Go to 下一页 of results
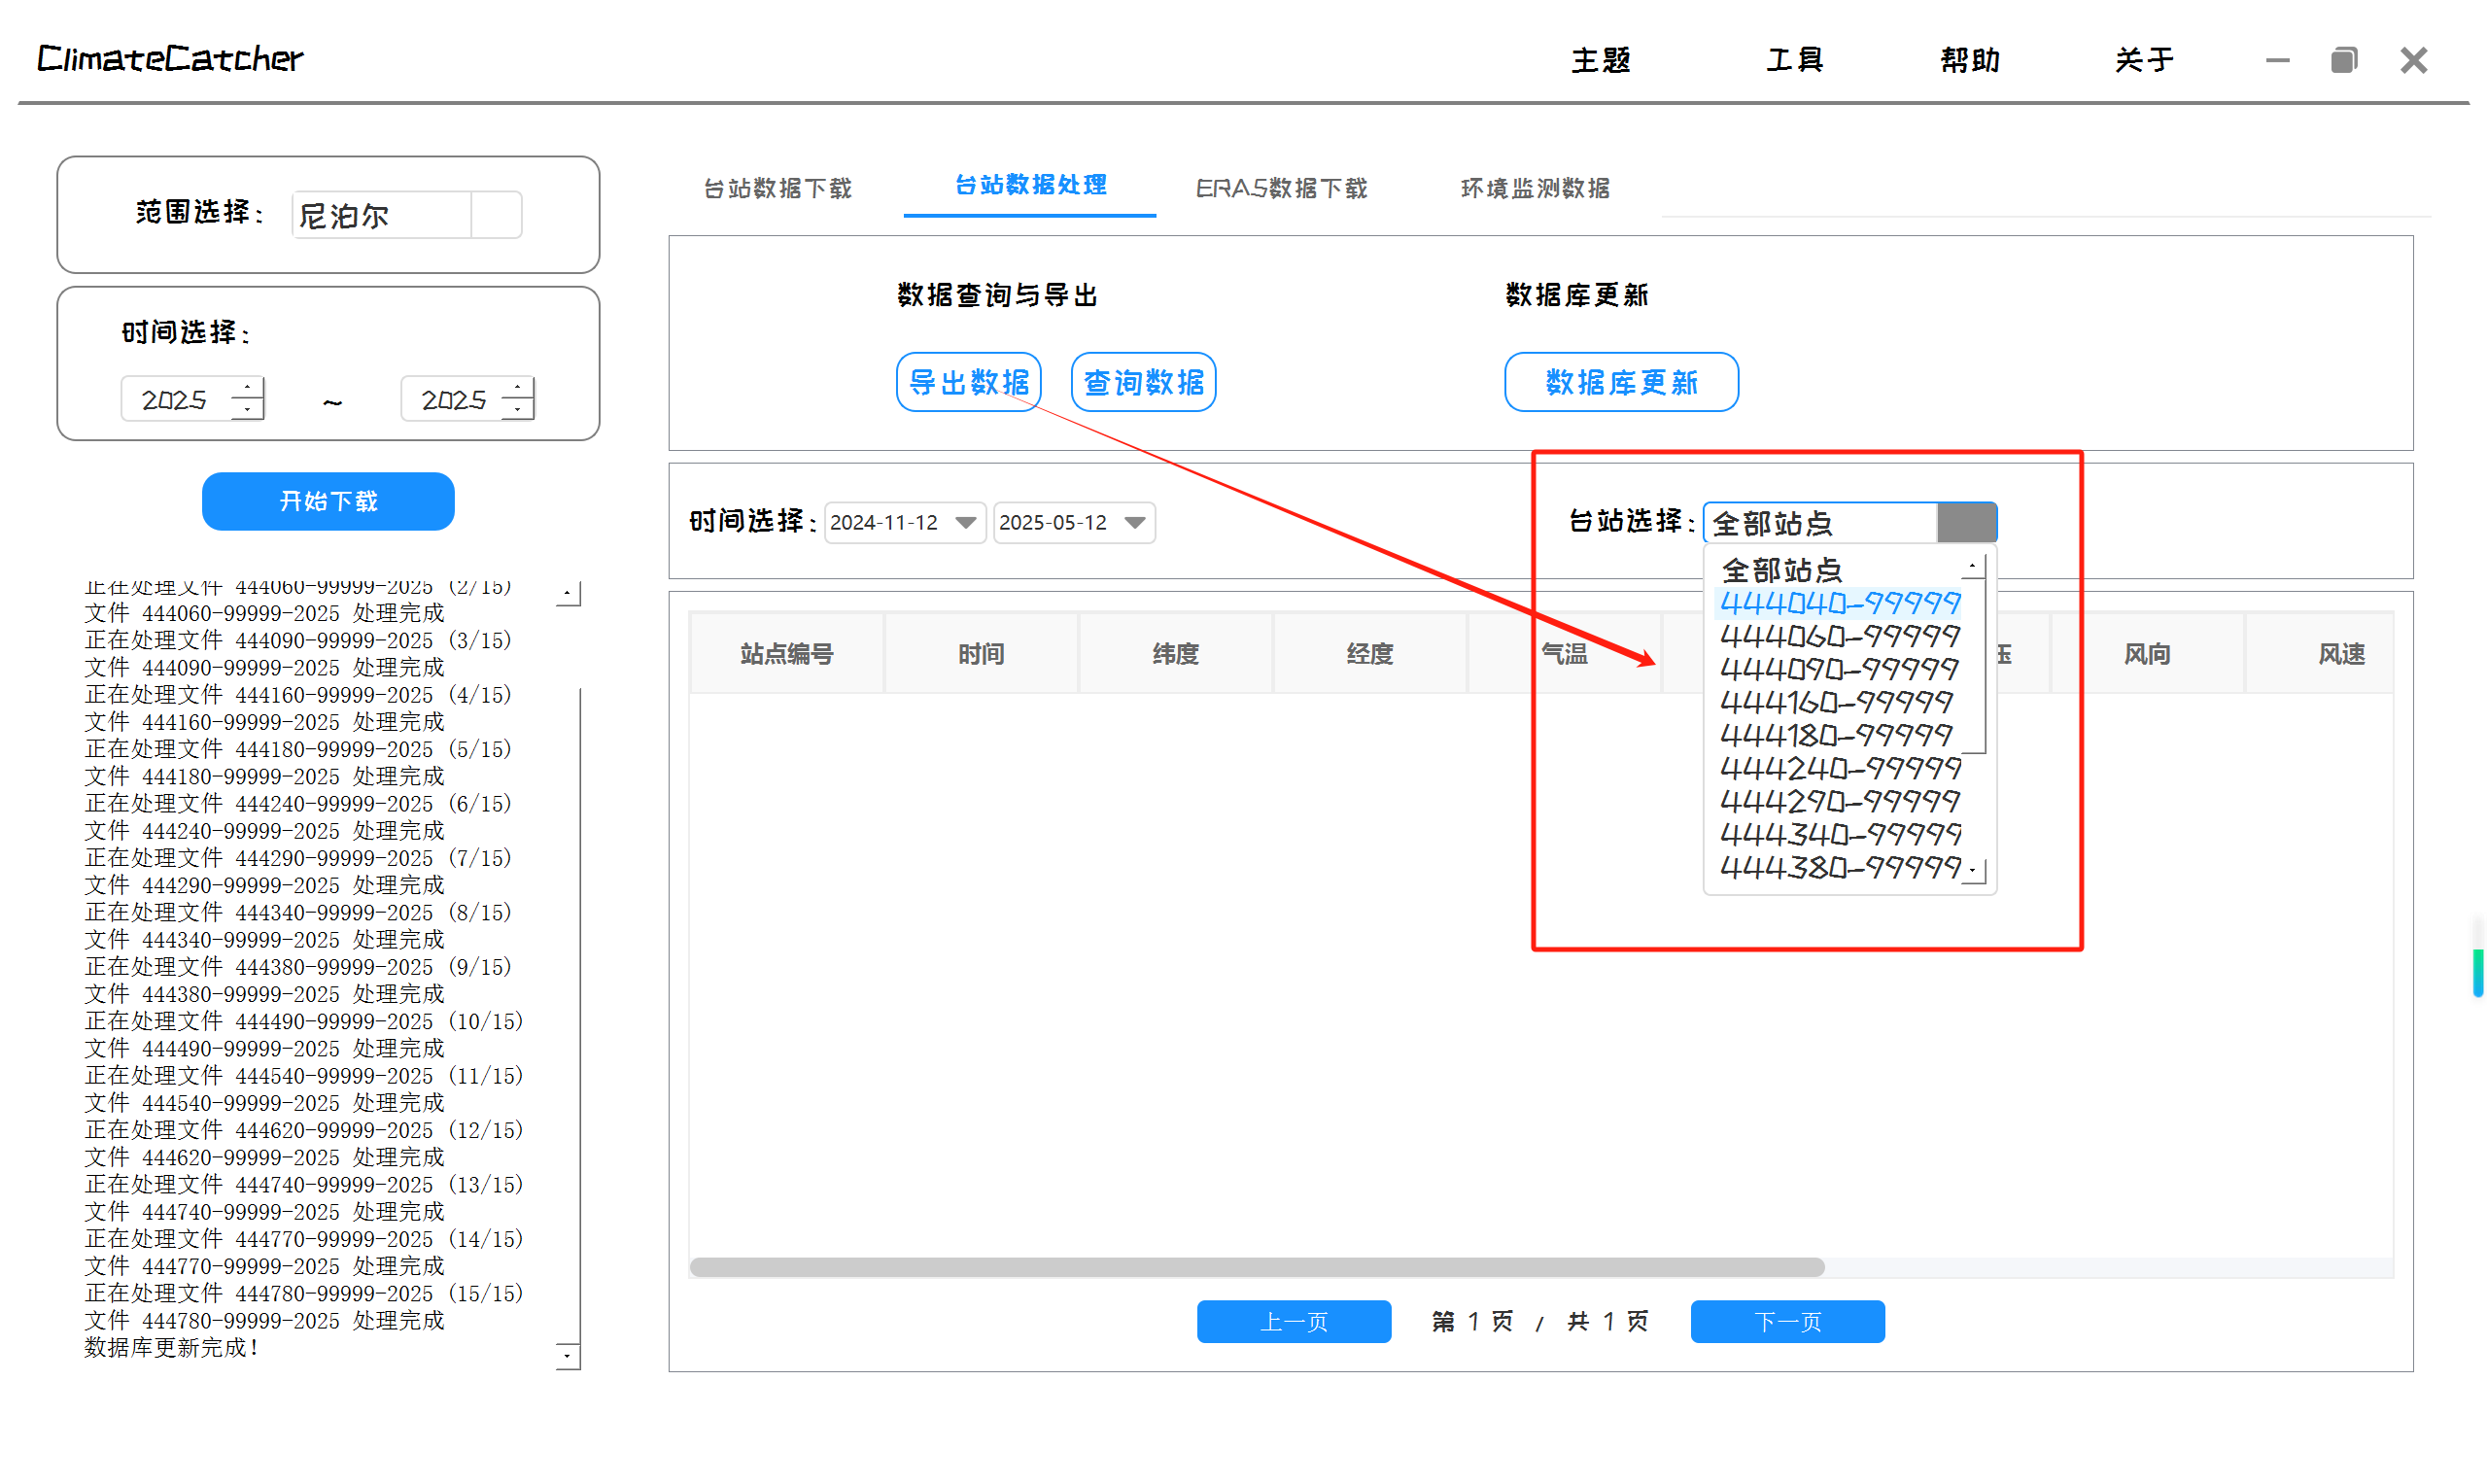This screenshot has height=1484, width=2487. point(1787,1322)
